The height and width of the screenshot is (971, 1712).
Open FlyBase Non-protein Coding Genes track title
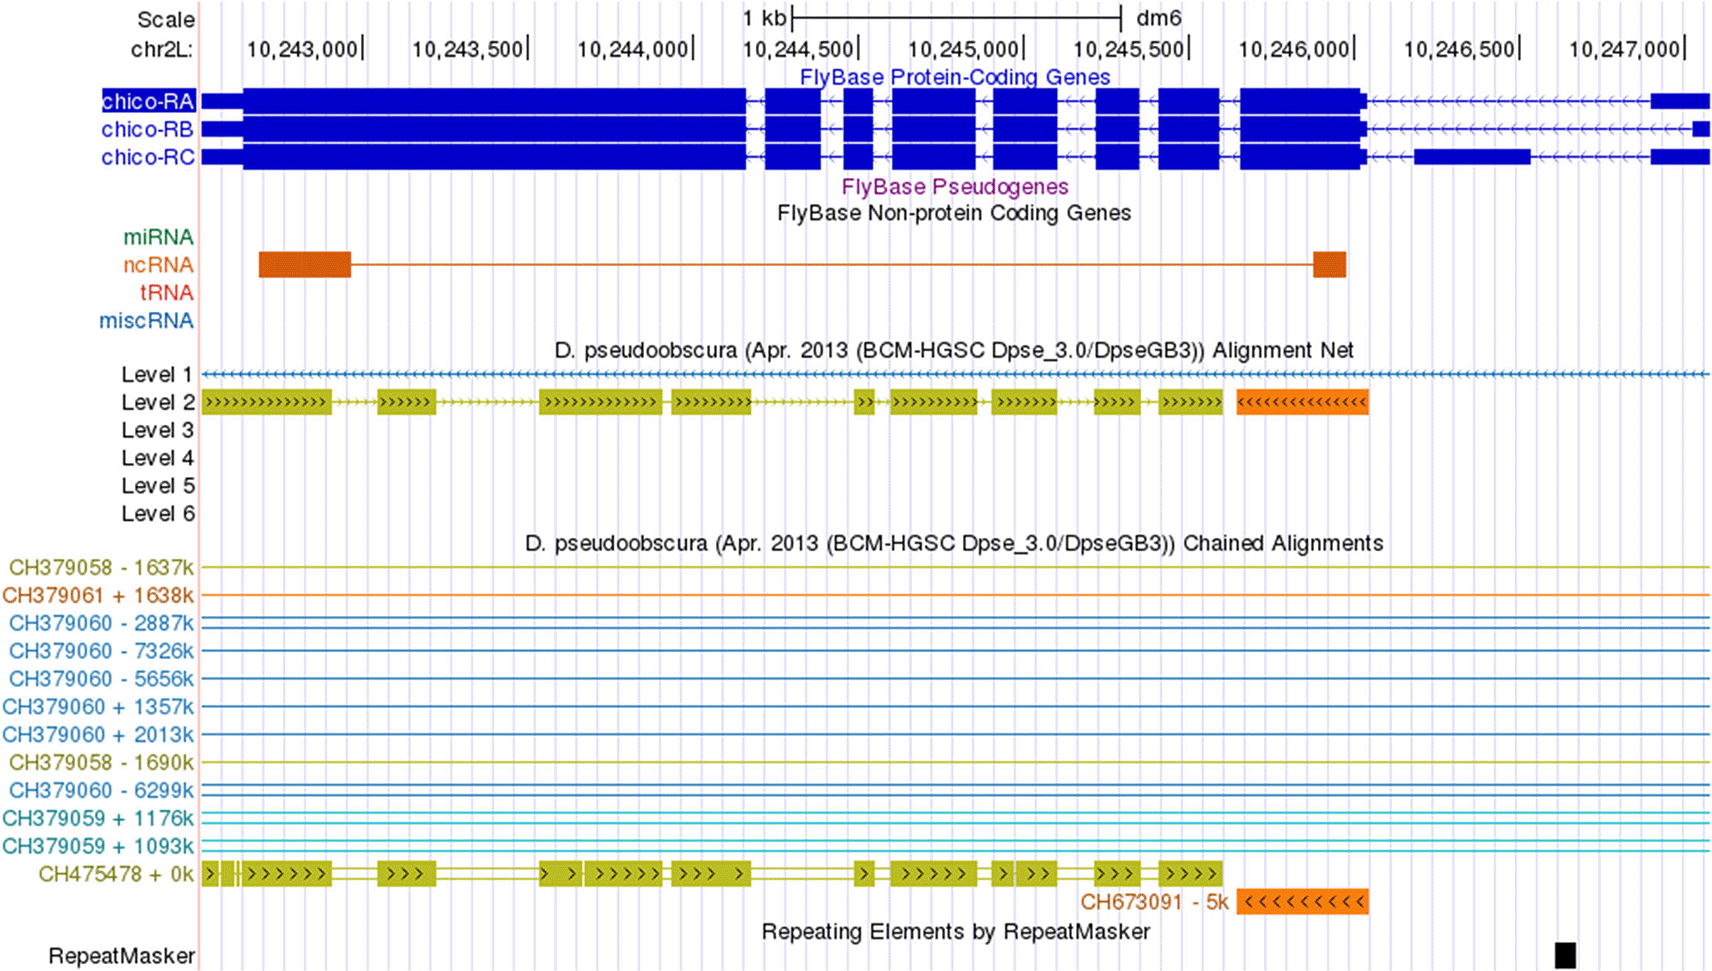954,213
